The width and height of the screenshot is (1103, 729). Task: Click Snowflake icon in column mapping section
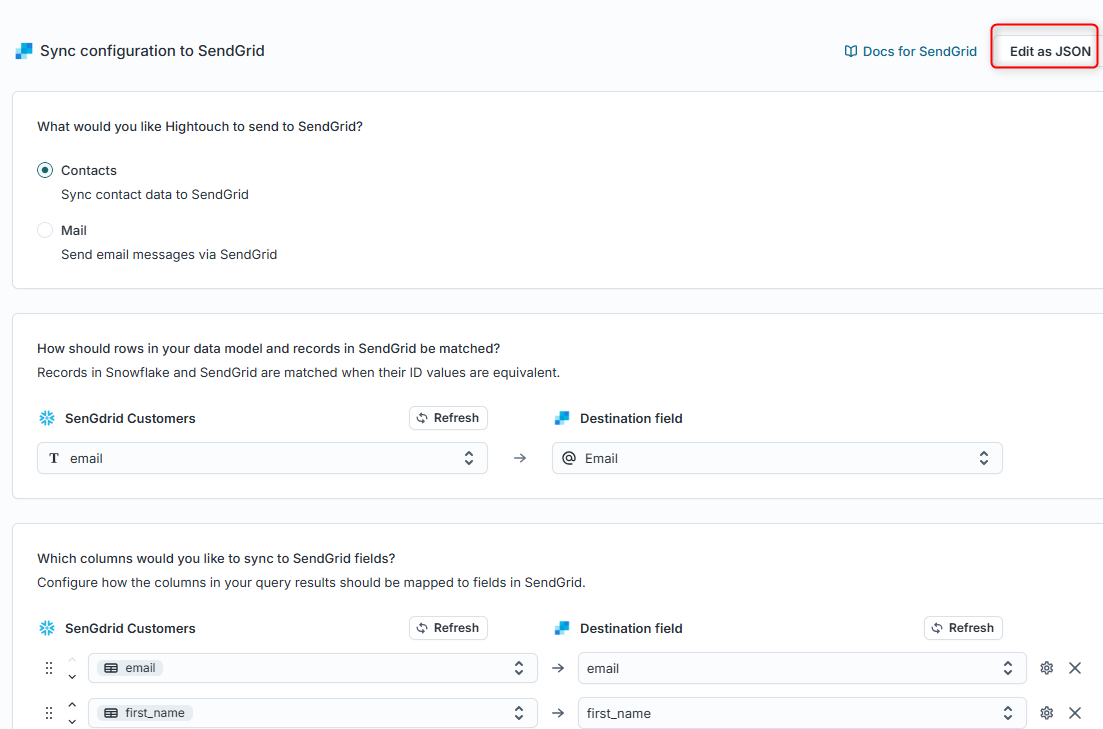pos(47,628)
